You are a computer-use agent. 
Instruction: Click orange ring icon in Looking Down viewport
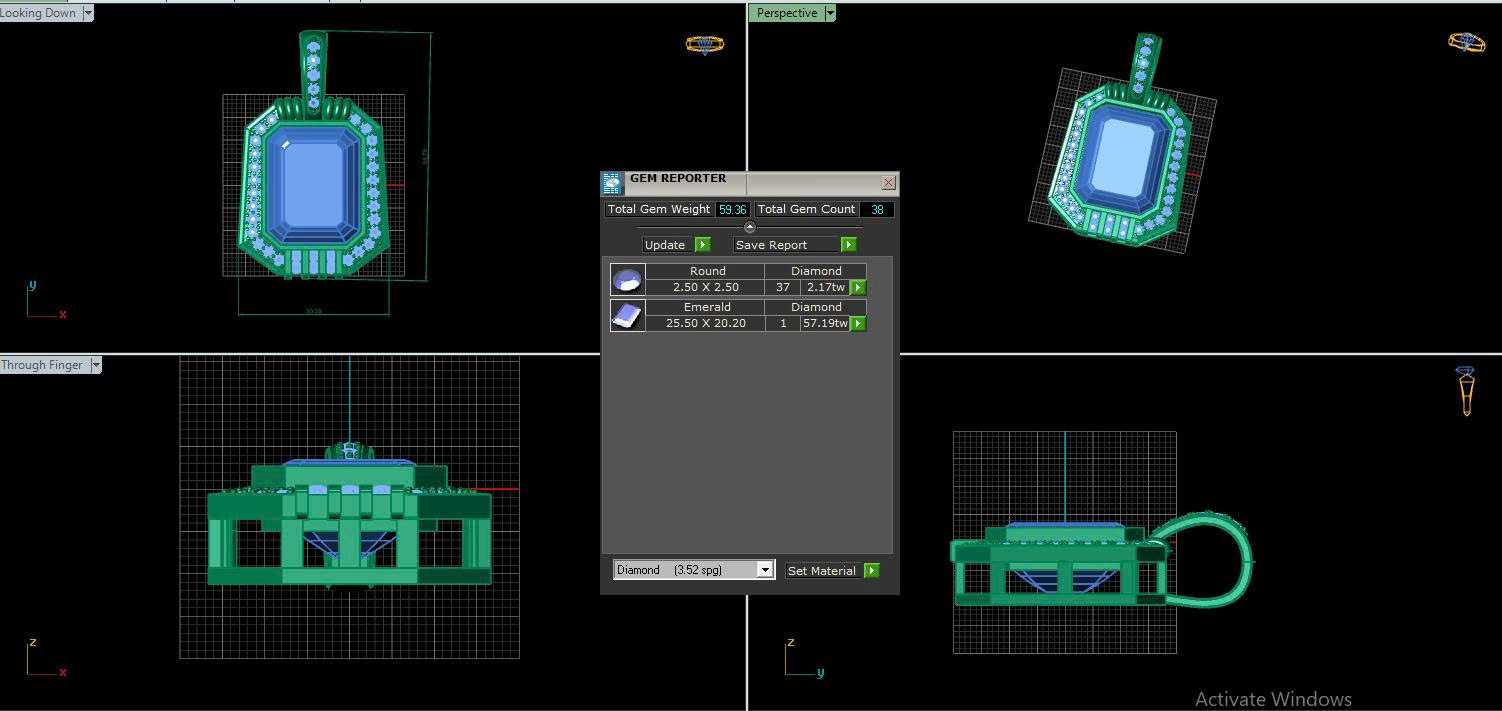pyautogui.click(x=704, y=45)
